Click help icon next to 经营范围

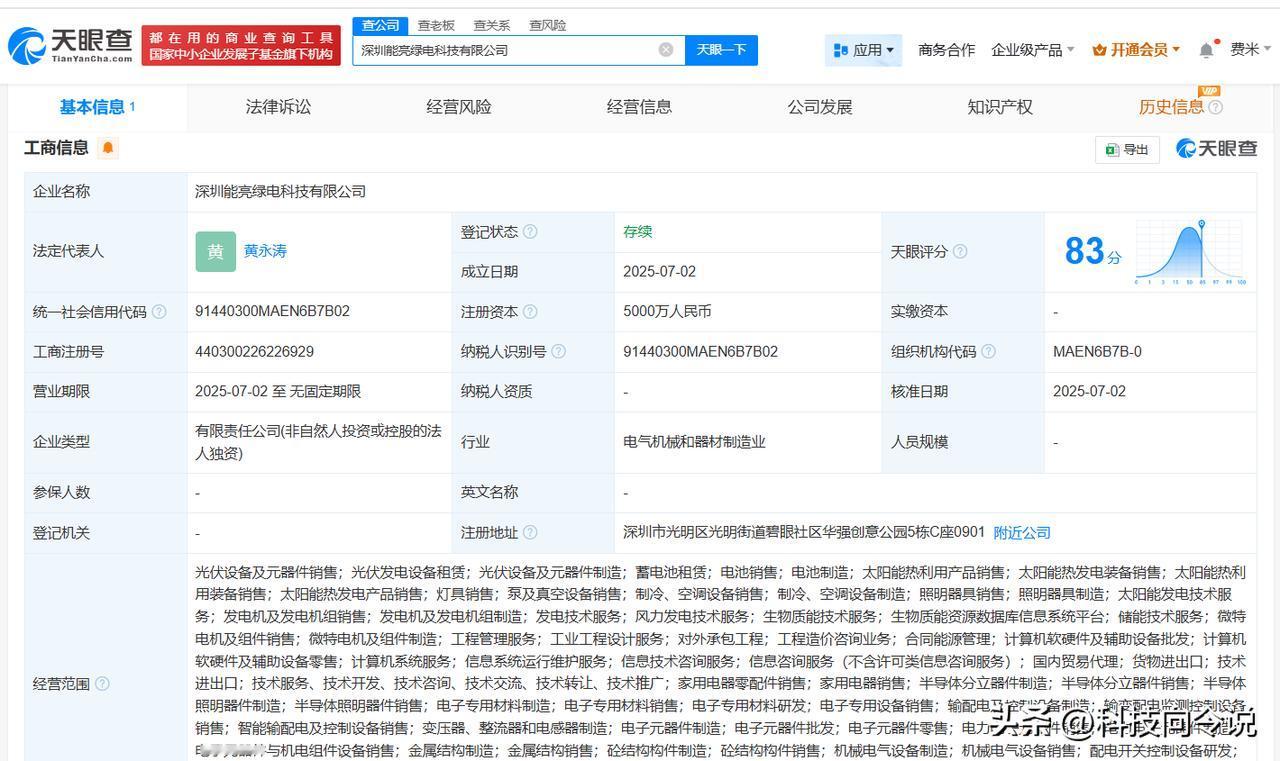(102, 684)
